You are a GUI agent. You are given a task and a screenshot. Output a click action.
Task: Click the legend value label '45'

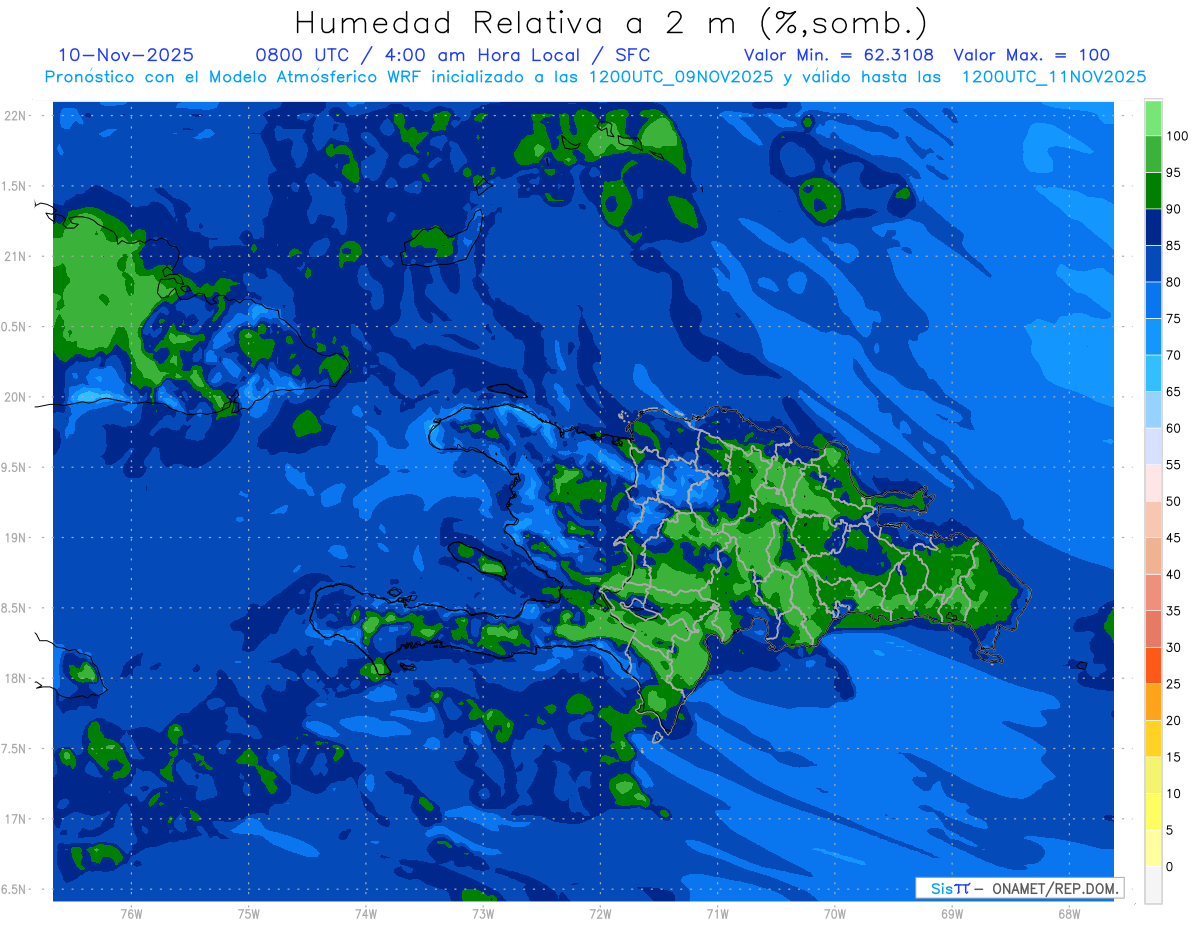coord(1173,538)
